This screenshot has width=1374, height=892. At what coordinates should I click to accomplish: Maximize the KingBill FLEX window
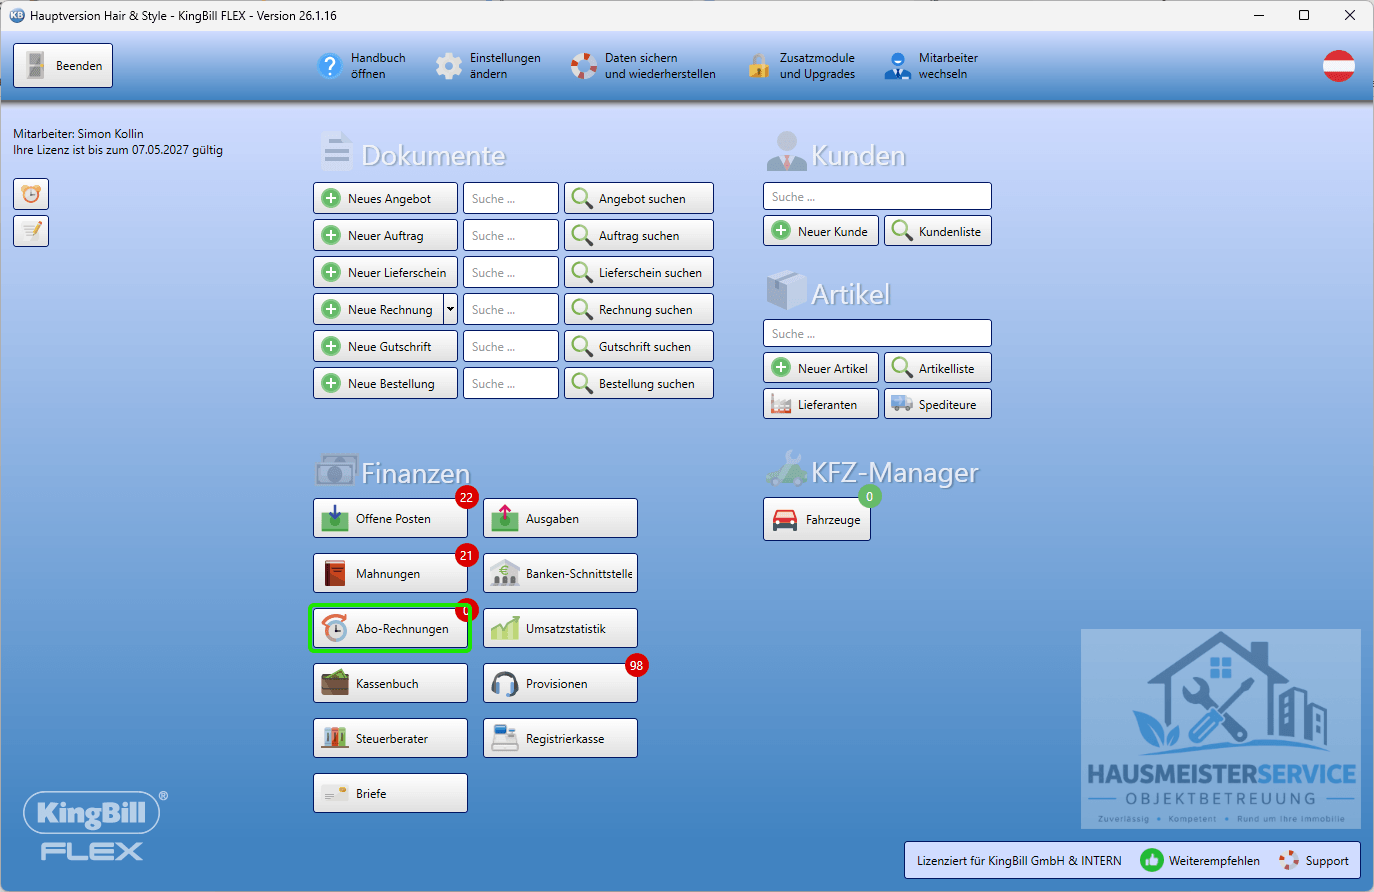[x=1304, y=15]
